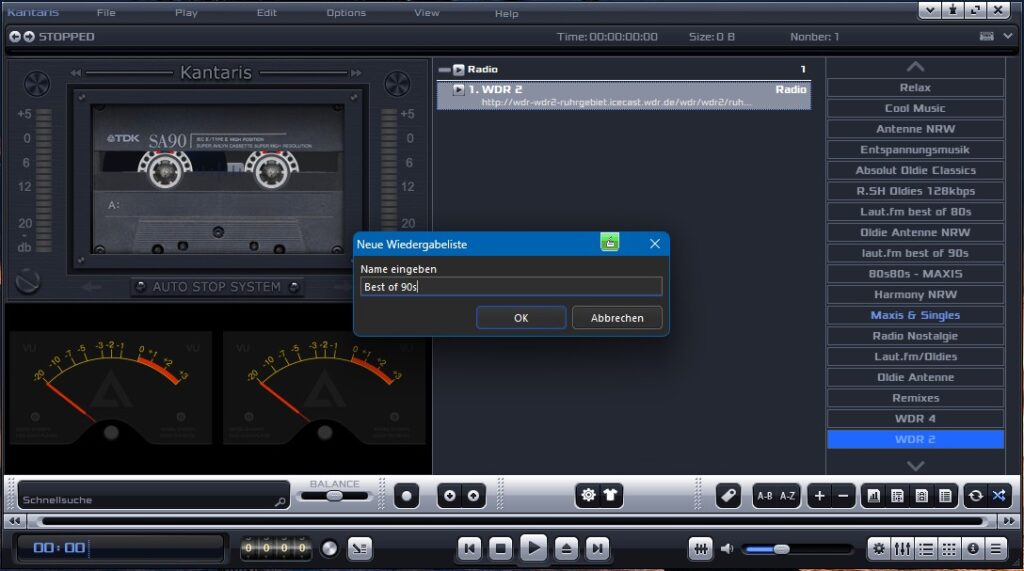This screenshot has width=1024, height=571.
Task: Click the bar-chart playlist view icon
Action: coord(873,496)
